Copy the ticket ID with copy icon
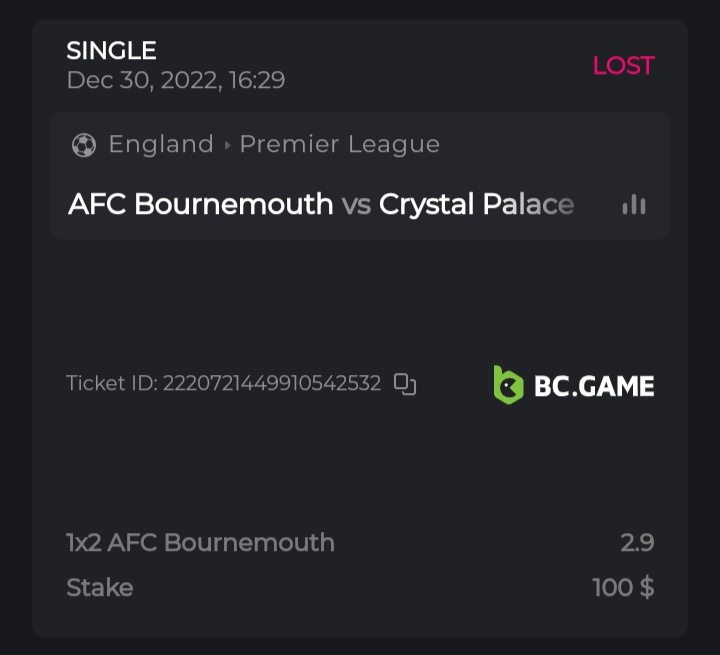Image resolution: width=720 pixels, height=655 pixels. pos(405,384)
